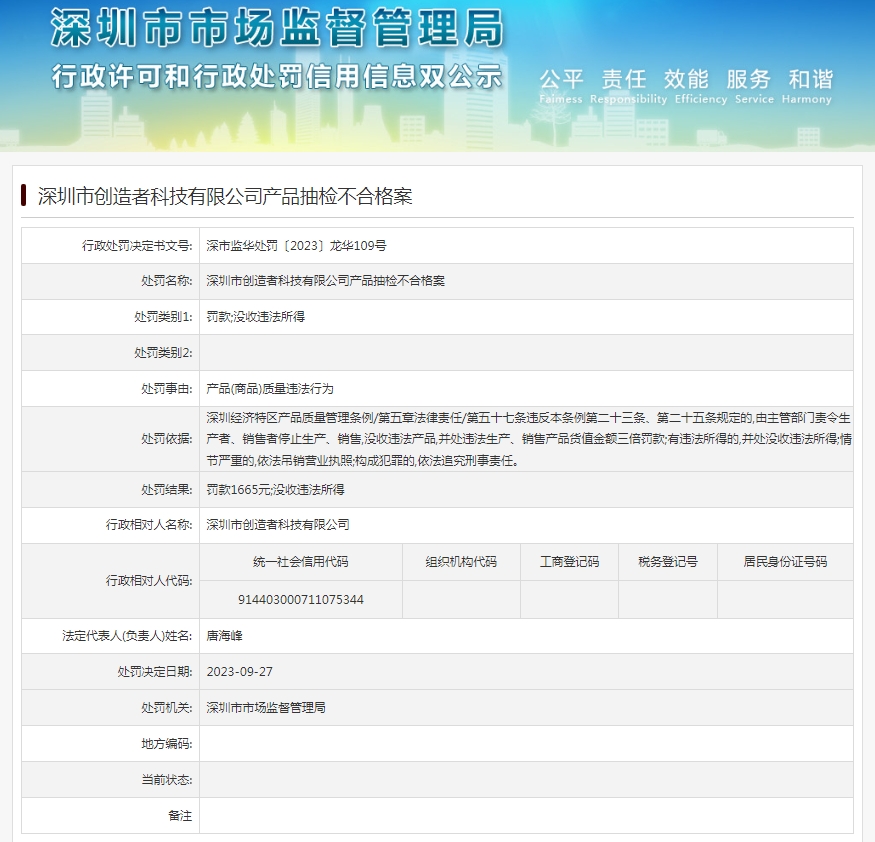
Task: Click the 工商登记码 column header
Action: [569, 562]
